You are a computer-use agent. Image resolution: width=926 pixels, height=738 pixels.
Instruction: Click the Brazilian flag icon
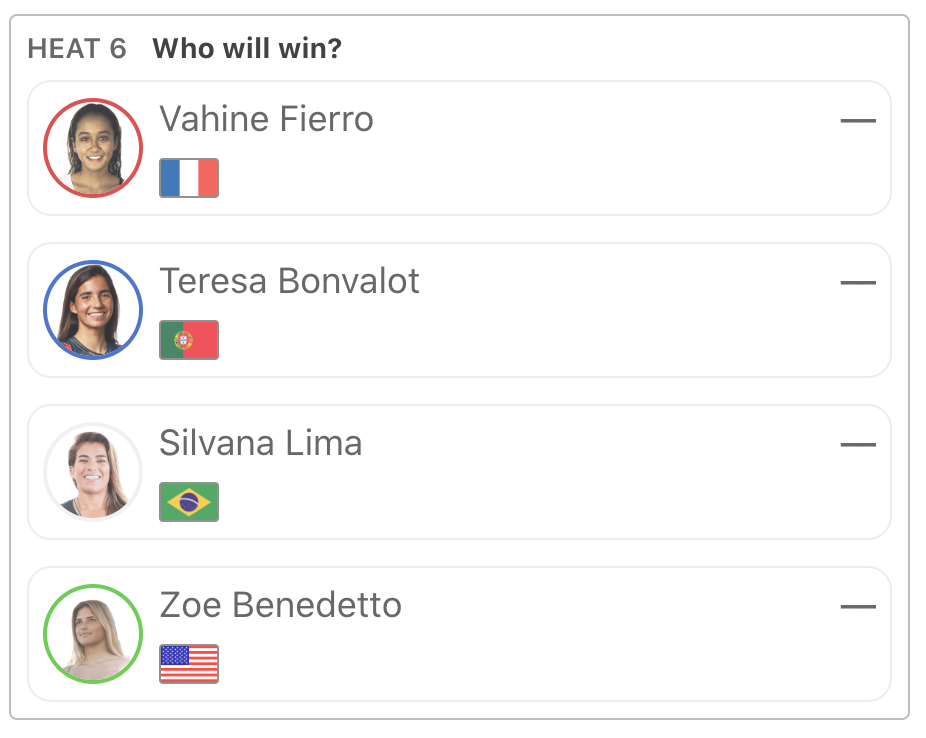(189, 502)
